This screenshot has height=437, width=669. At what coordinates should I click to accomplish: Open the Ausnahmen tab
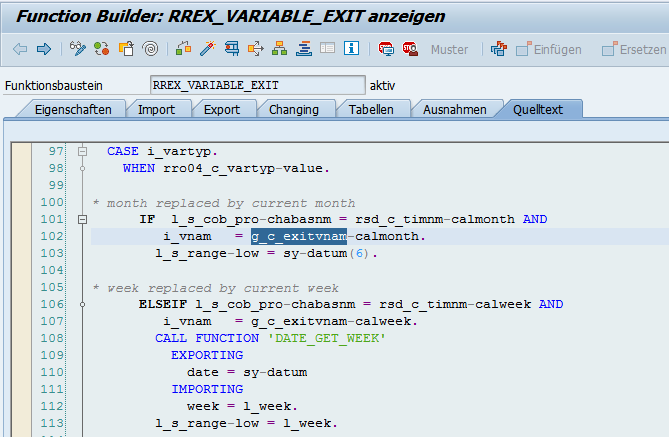click(x=455, y=110)
